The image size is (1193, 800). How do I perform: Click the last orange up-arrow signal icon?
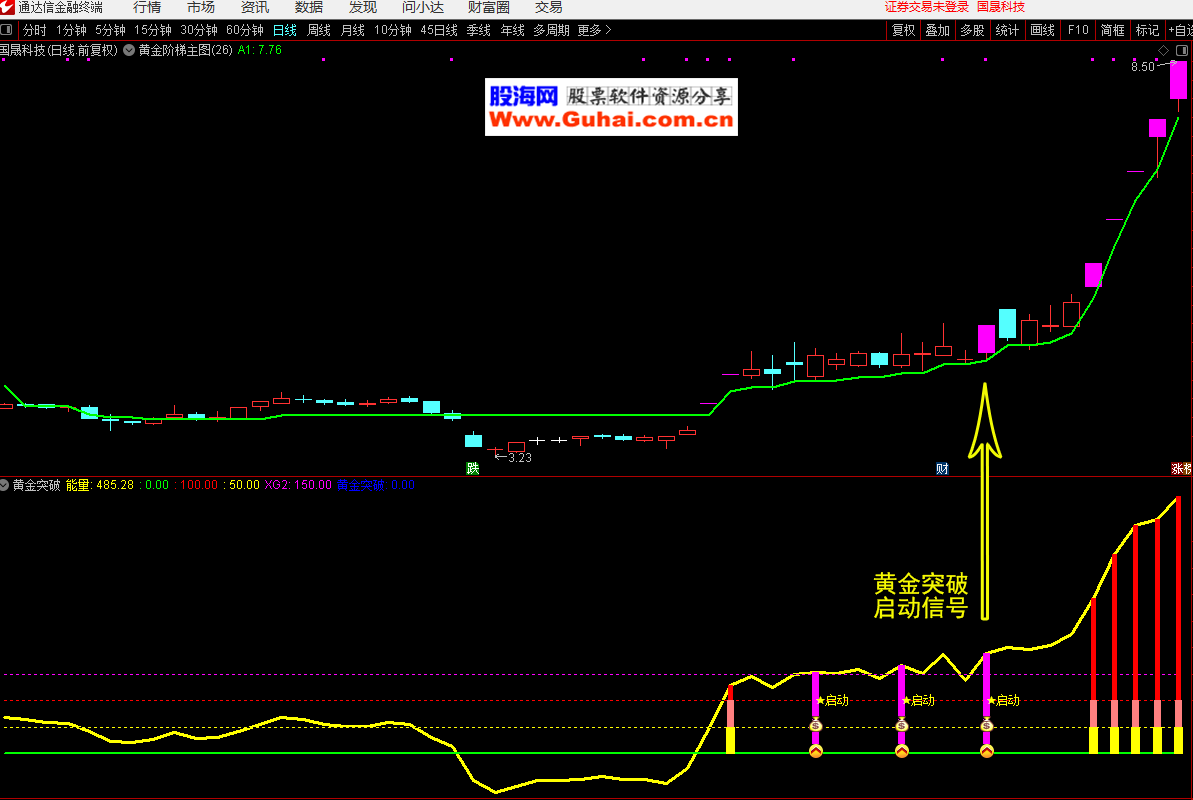(x=987, y=751)
